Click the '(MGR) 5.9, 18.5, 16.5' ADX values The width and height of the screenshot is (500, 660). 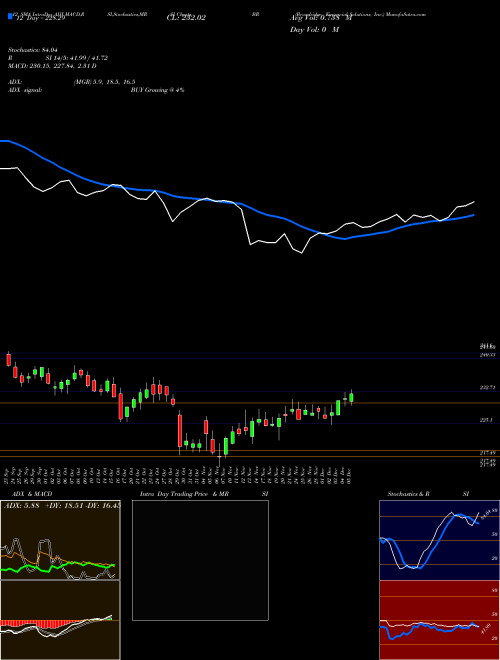[104, 82]
